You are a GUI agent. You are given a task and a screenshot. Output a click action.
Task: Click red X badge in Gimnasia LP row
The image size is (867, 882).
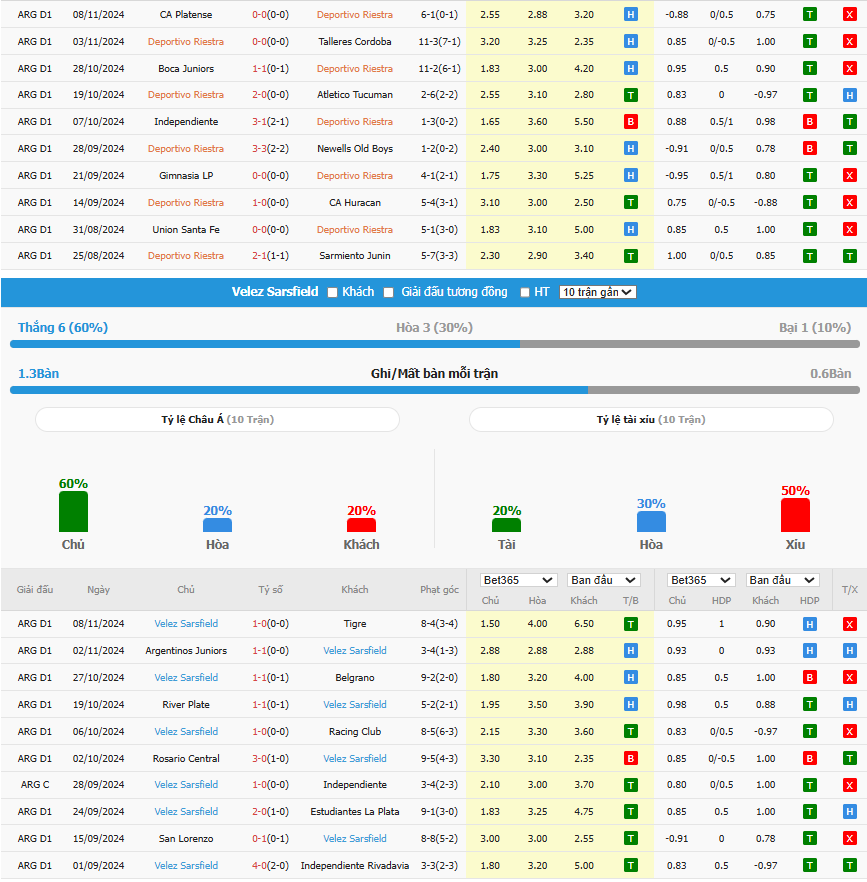pos(850,176)
